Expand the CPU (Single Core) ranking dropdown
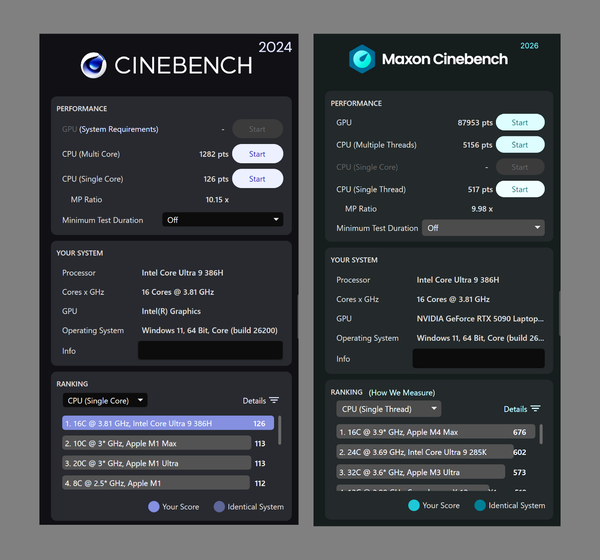 pyautogui.click(x=105, y=400)
